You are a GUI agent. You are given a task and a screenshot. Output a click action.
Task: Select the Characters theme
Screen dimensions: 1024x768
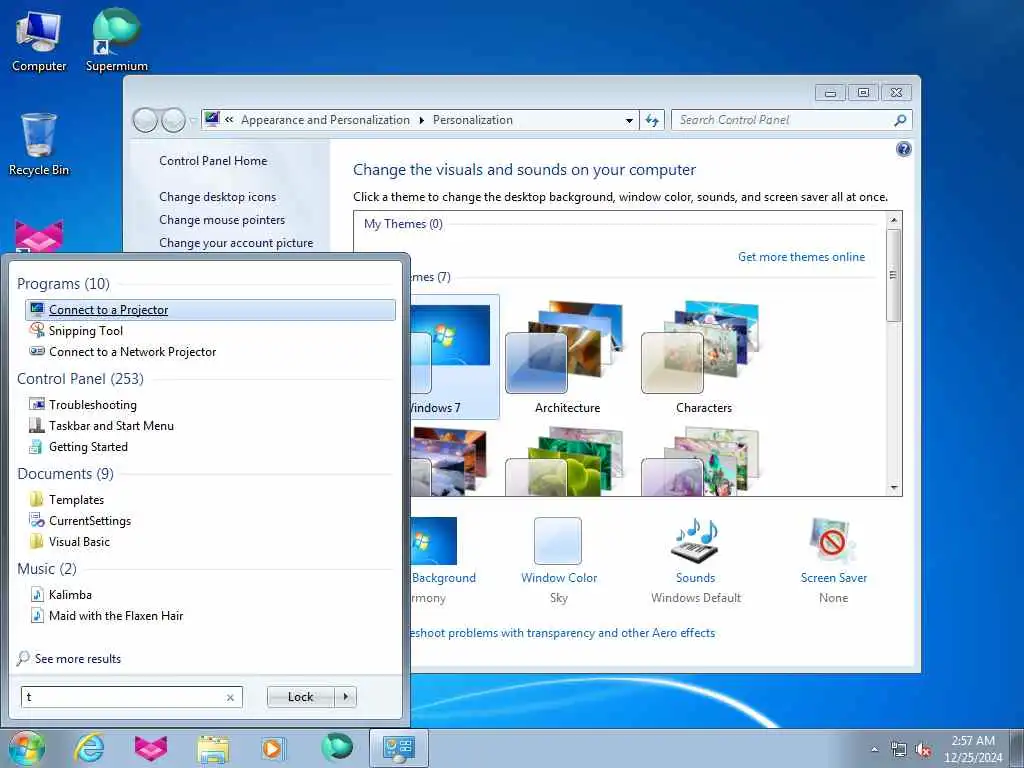pyautogui.click(x=703, y=357)
